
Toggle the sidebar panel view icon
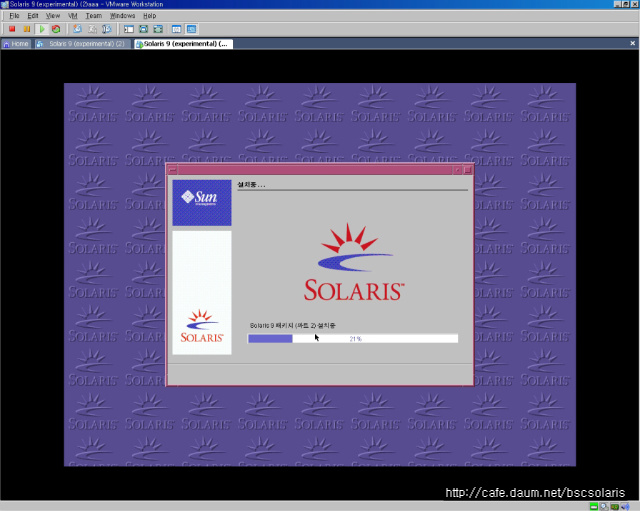click(x=129, y=29)
